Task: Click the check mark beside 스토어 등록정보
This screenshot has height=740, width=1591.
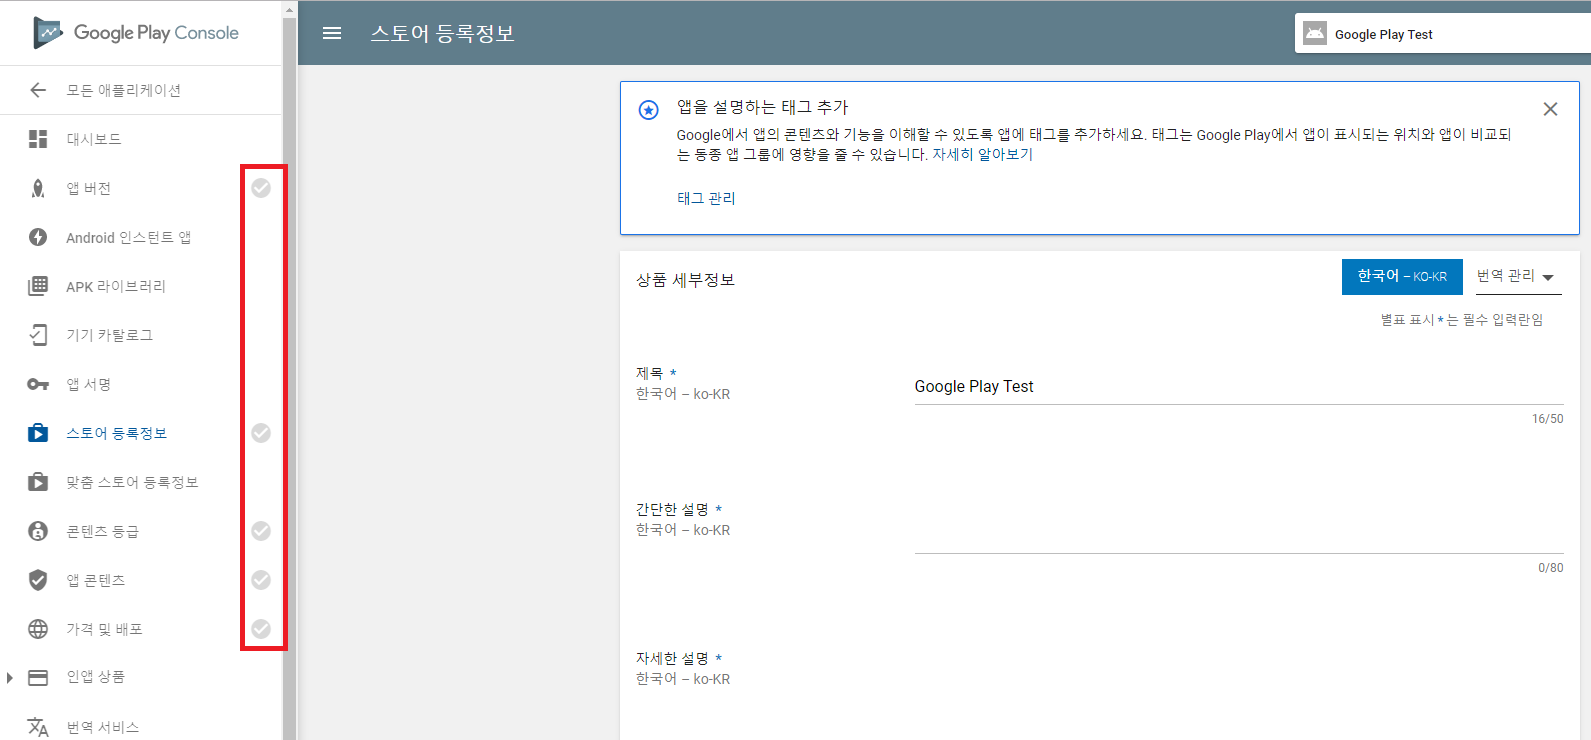Action: (261, 433)
